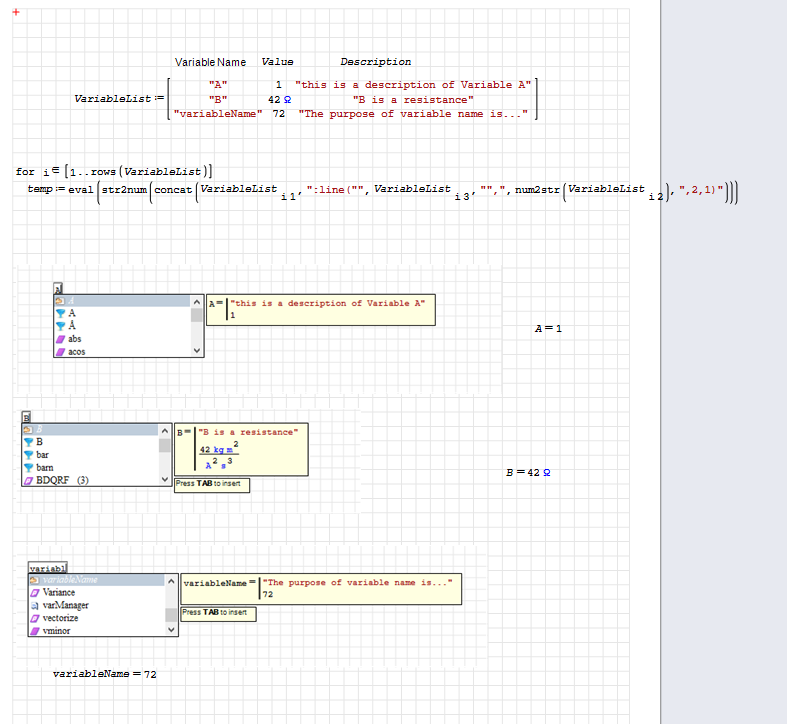Pick the varManager autocomplete entry
The width and height of the screenshot is (787, 724).
click(x=65, y=605)
